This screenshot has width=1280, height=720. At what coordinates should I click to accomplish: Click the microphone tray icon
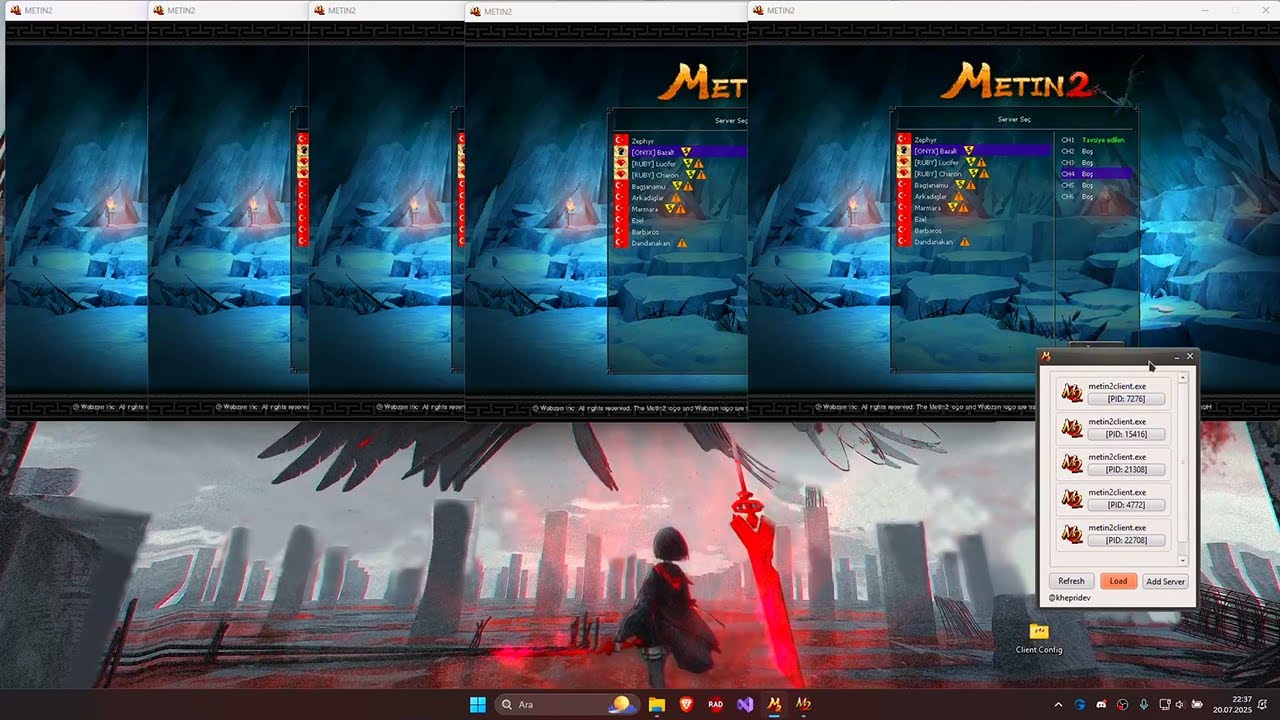pyautogui.click(x=1144, y=704)
